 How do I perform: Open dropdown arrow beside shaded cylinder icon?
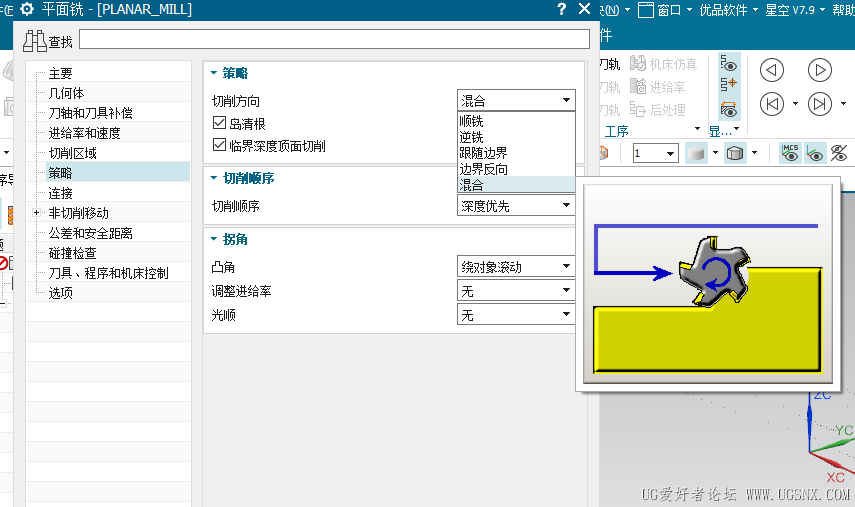click(715, 153)
